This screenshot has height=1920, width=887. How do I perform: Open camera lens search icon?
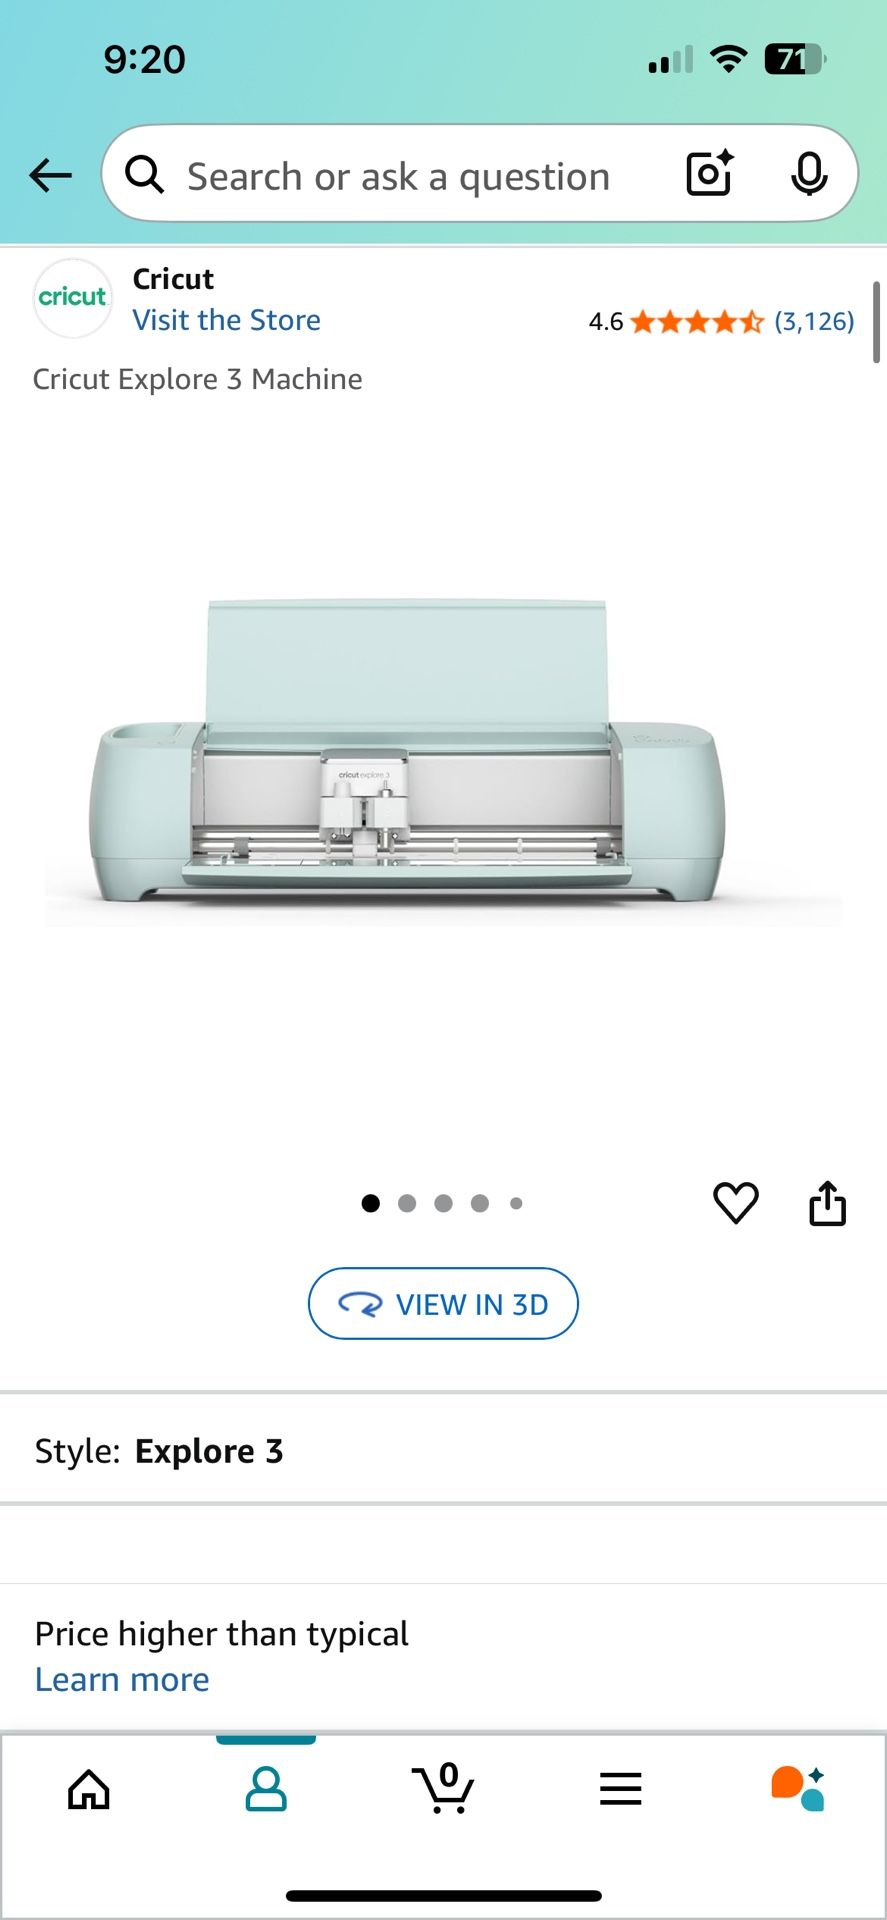[x=710, y=173]
